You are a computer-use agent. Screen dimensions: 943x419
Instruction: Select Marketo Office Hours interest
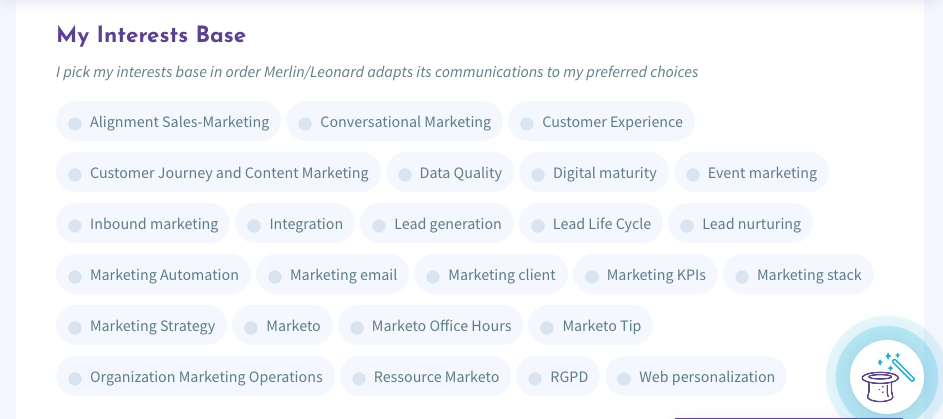coord(431,326)
